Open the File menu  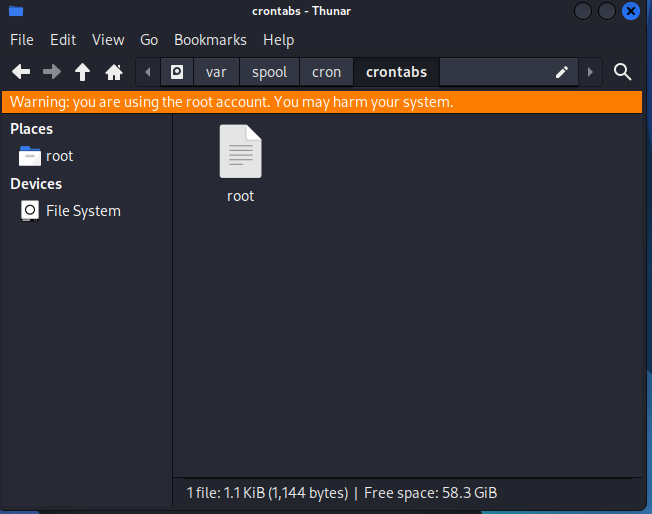point(22,40)
